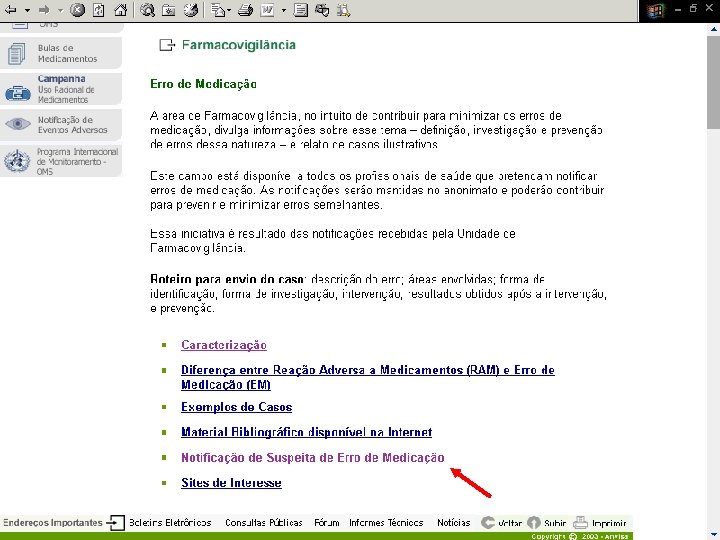Go to the browser Home page
The height and width of the screenshot is (540, 720).
click(120, 10)
